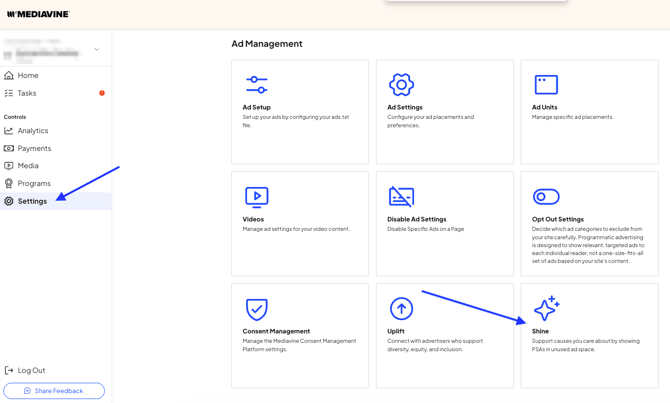Viewport: 670px width, 403px height.
Task: Click the Controls section label
Action: coord(15,117)
